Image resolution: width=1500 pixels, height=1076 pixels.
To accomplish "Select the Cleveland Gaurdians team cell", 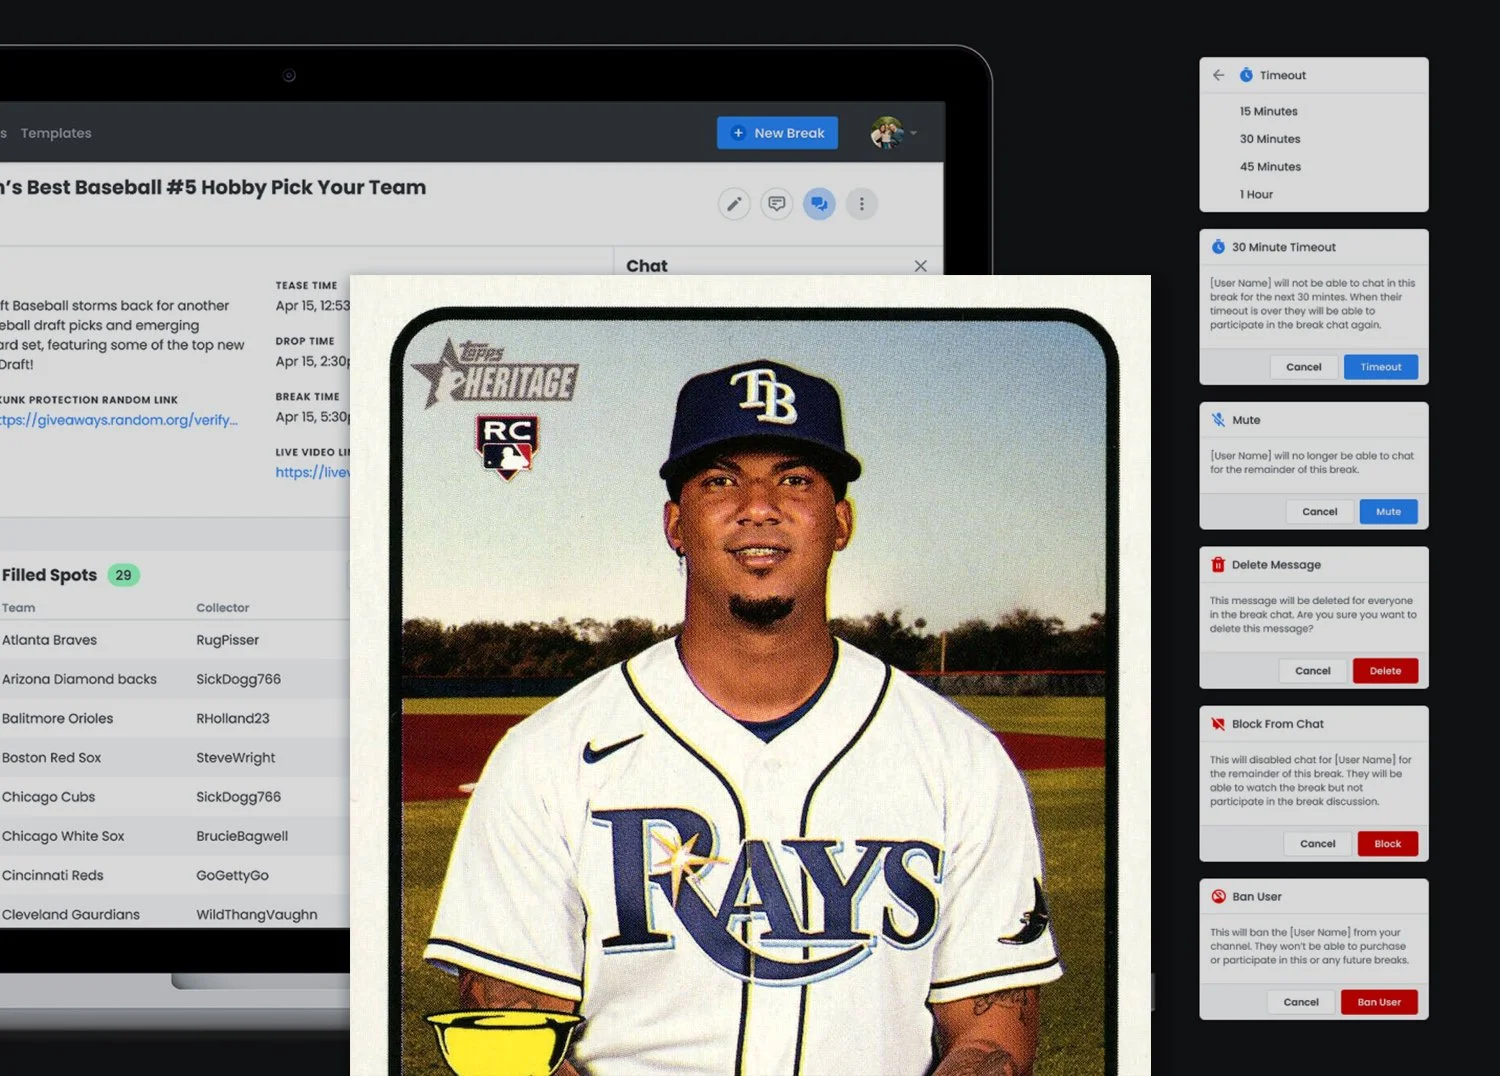I will [x=70, y=915].
